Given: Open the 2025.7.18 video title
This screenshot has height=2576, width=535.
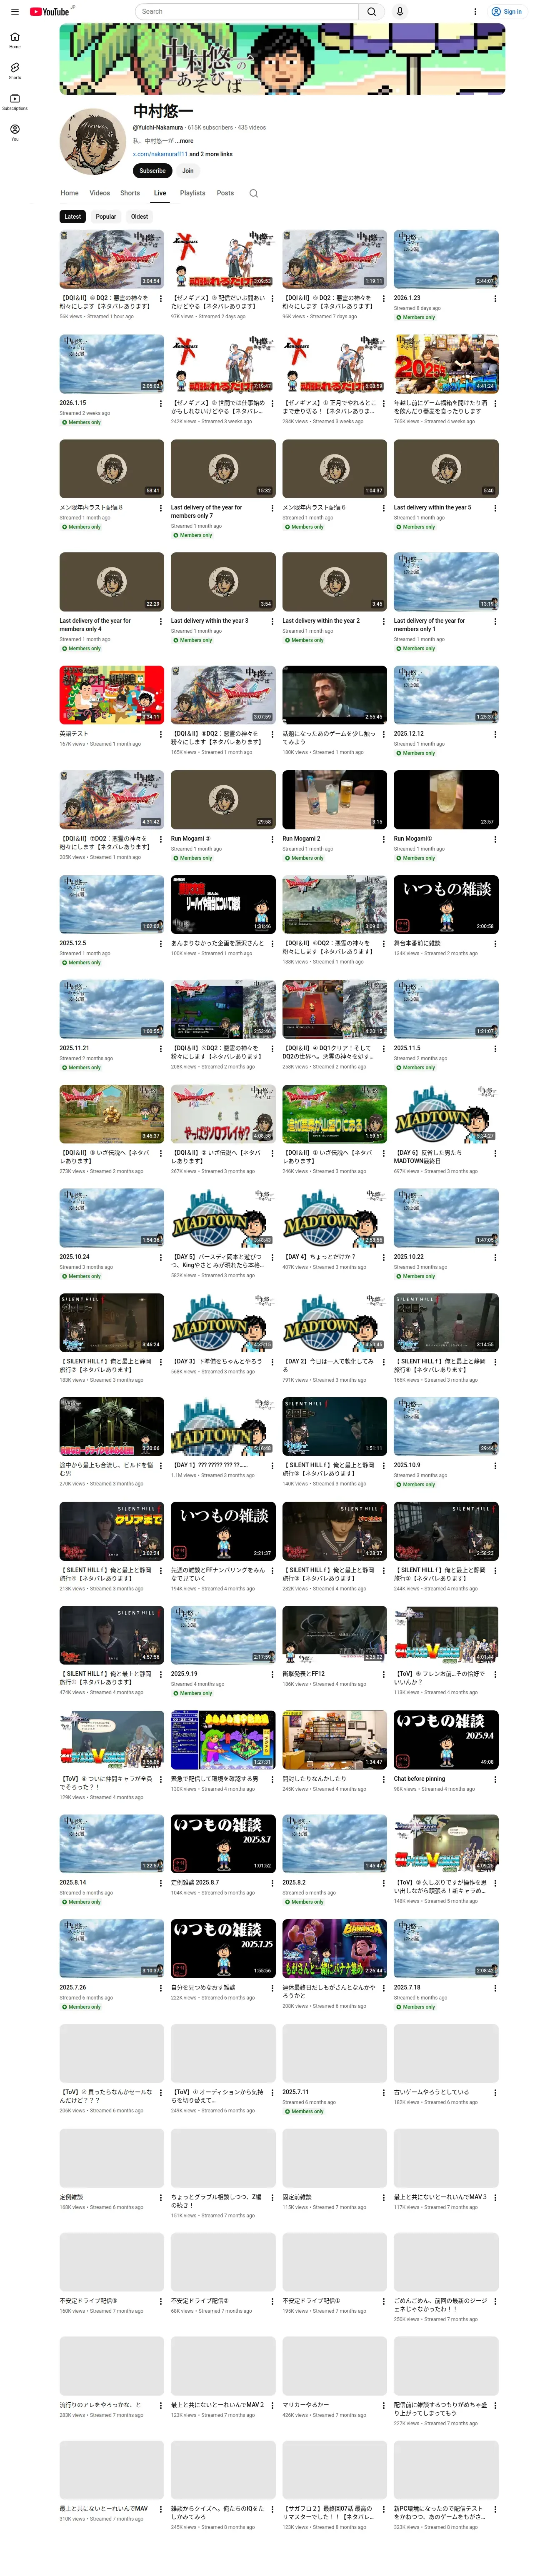Looking at the screenshot, I should pos(407,1988).
